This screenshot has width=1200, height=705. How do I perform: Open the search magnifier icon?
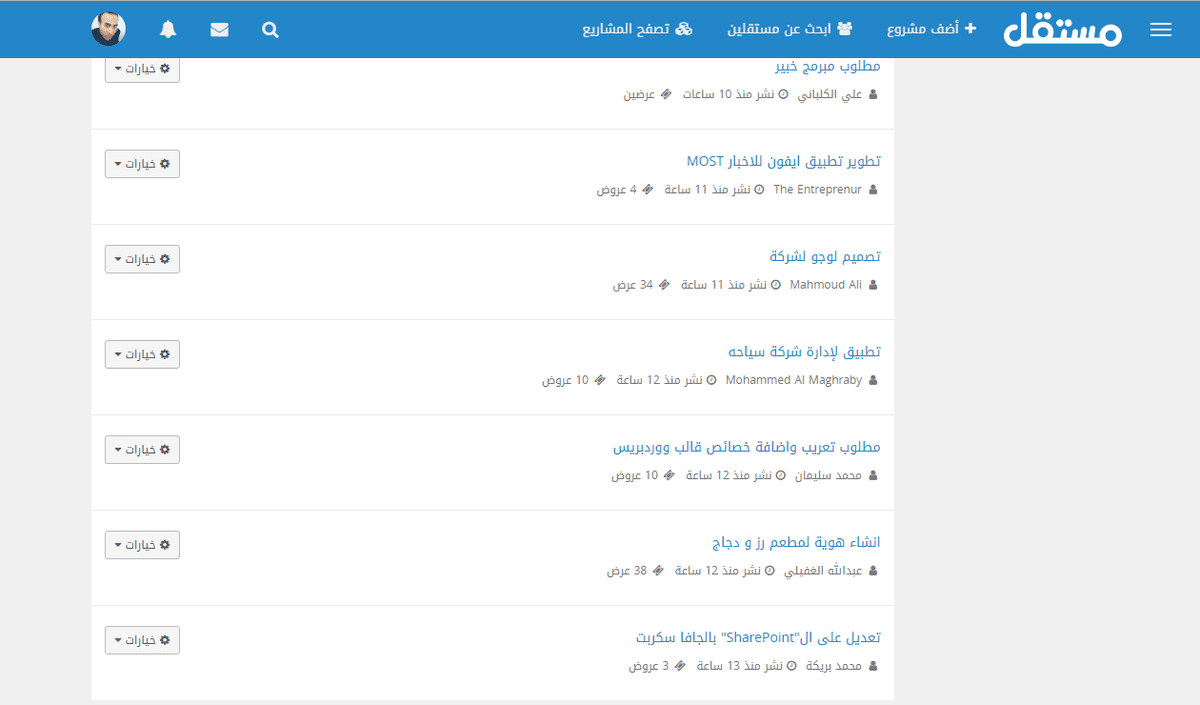click(270, 30)
